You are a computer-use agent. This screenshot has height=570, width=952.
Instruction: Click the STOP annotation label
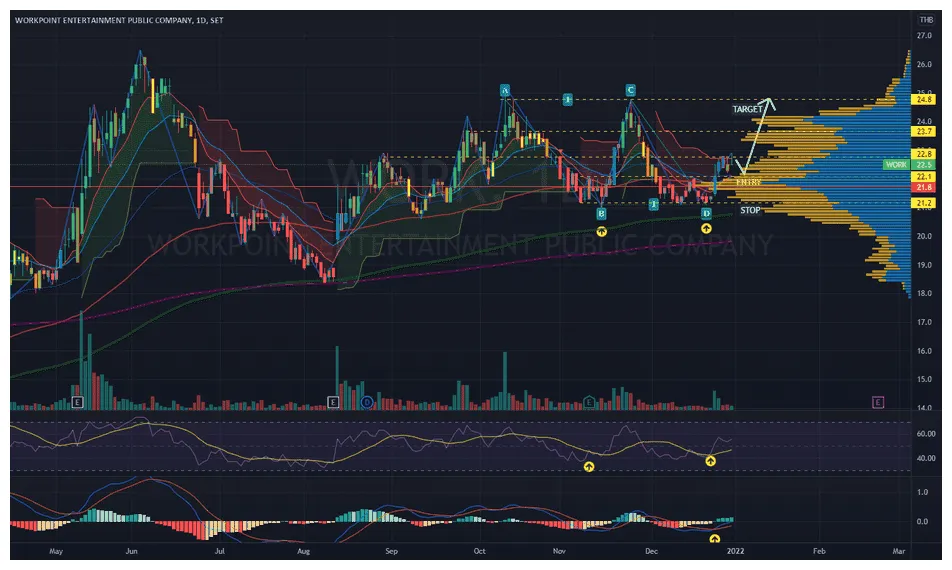tap(750, 210)
